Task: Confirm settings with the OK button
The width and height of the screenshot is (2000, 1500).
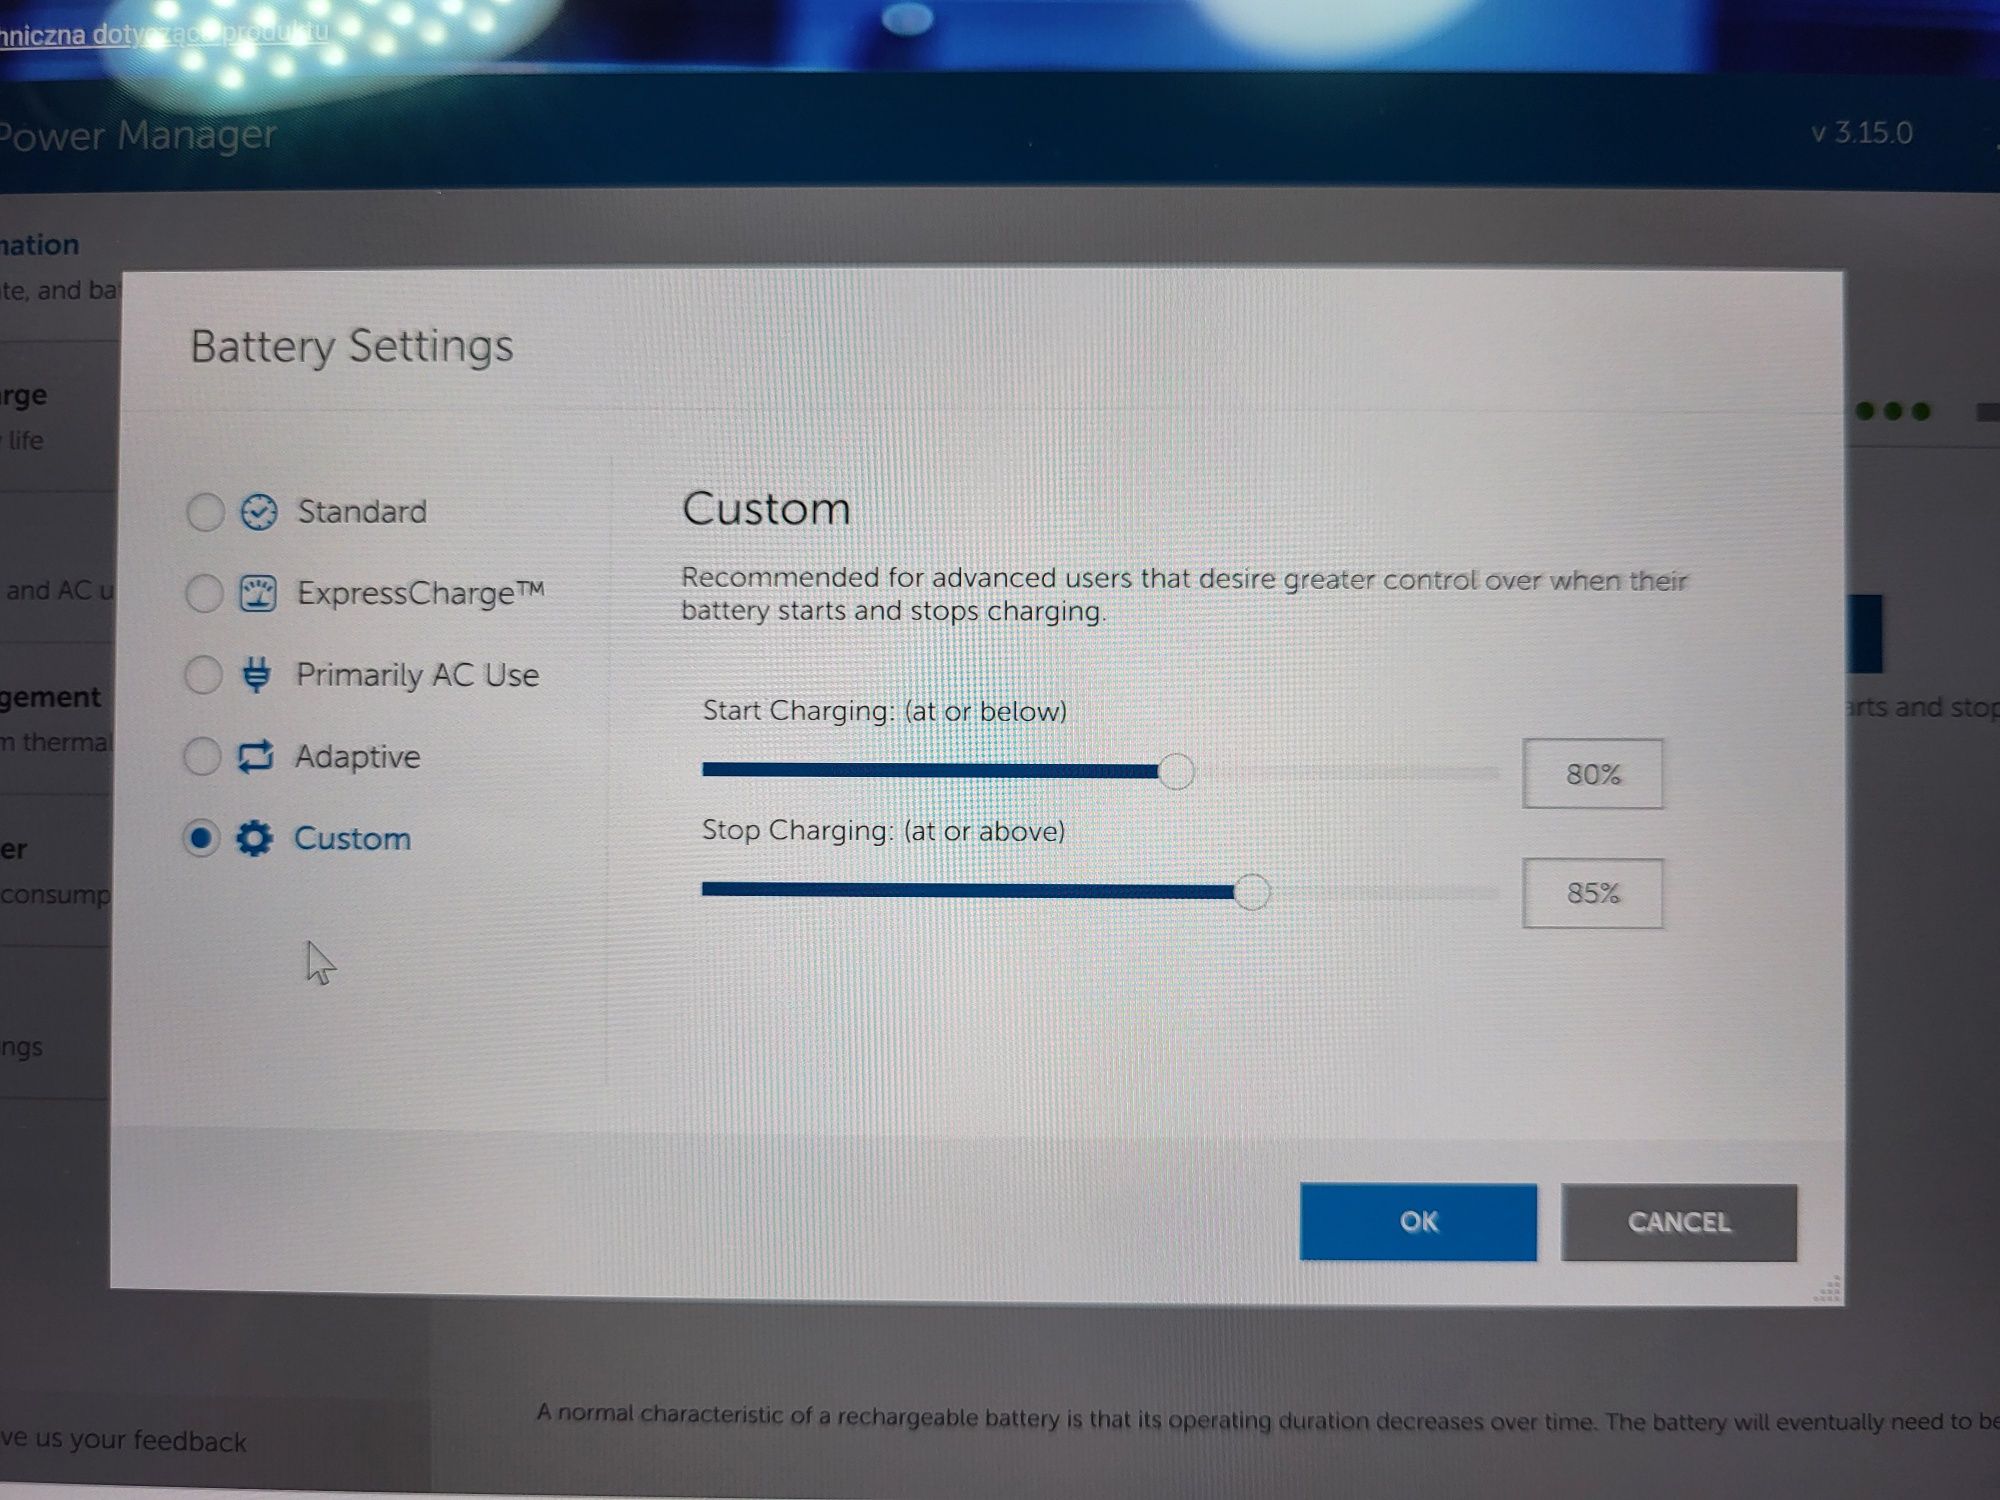Action: tap(1418, 1222)
